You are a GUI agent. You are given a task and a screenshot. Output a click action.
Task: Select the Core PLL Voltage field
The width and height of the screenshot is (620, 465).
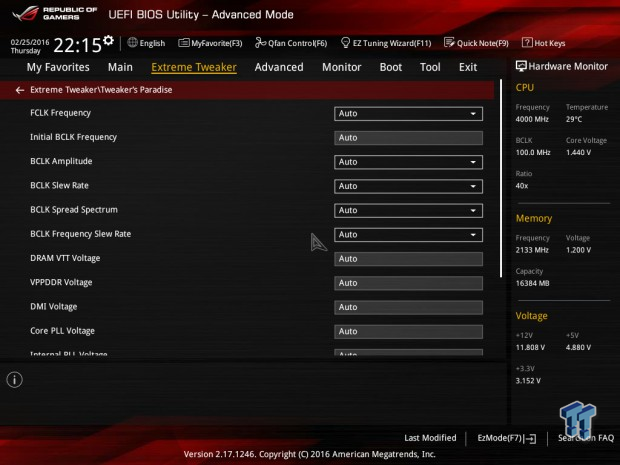click(408, 332)
